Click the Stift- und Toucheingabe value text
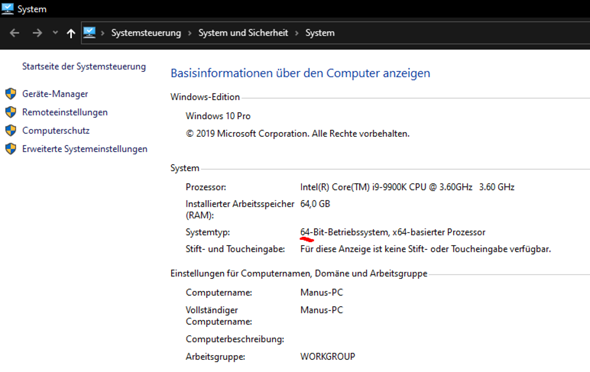The width and height of the screenshot is (590, 372). click(x=425, y=249)
